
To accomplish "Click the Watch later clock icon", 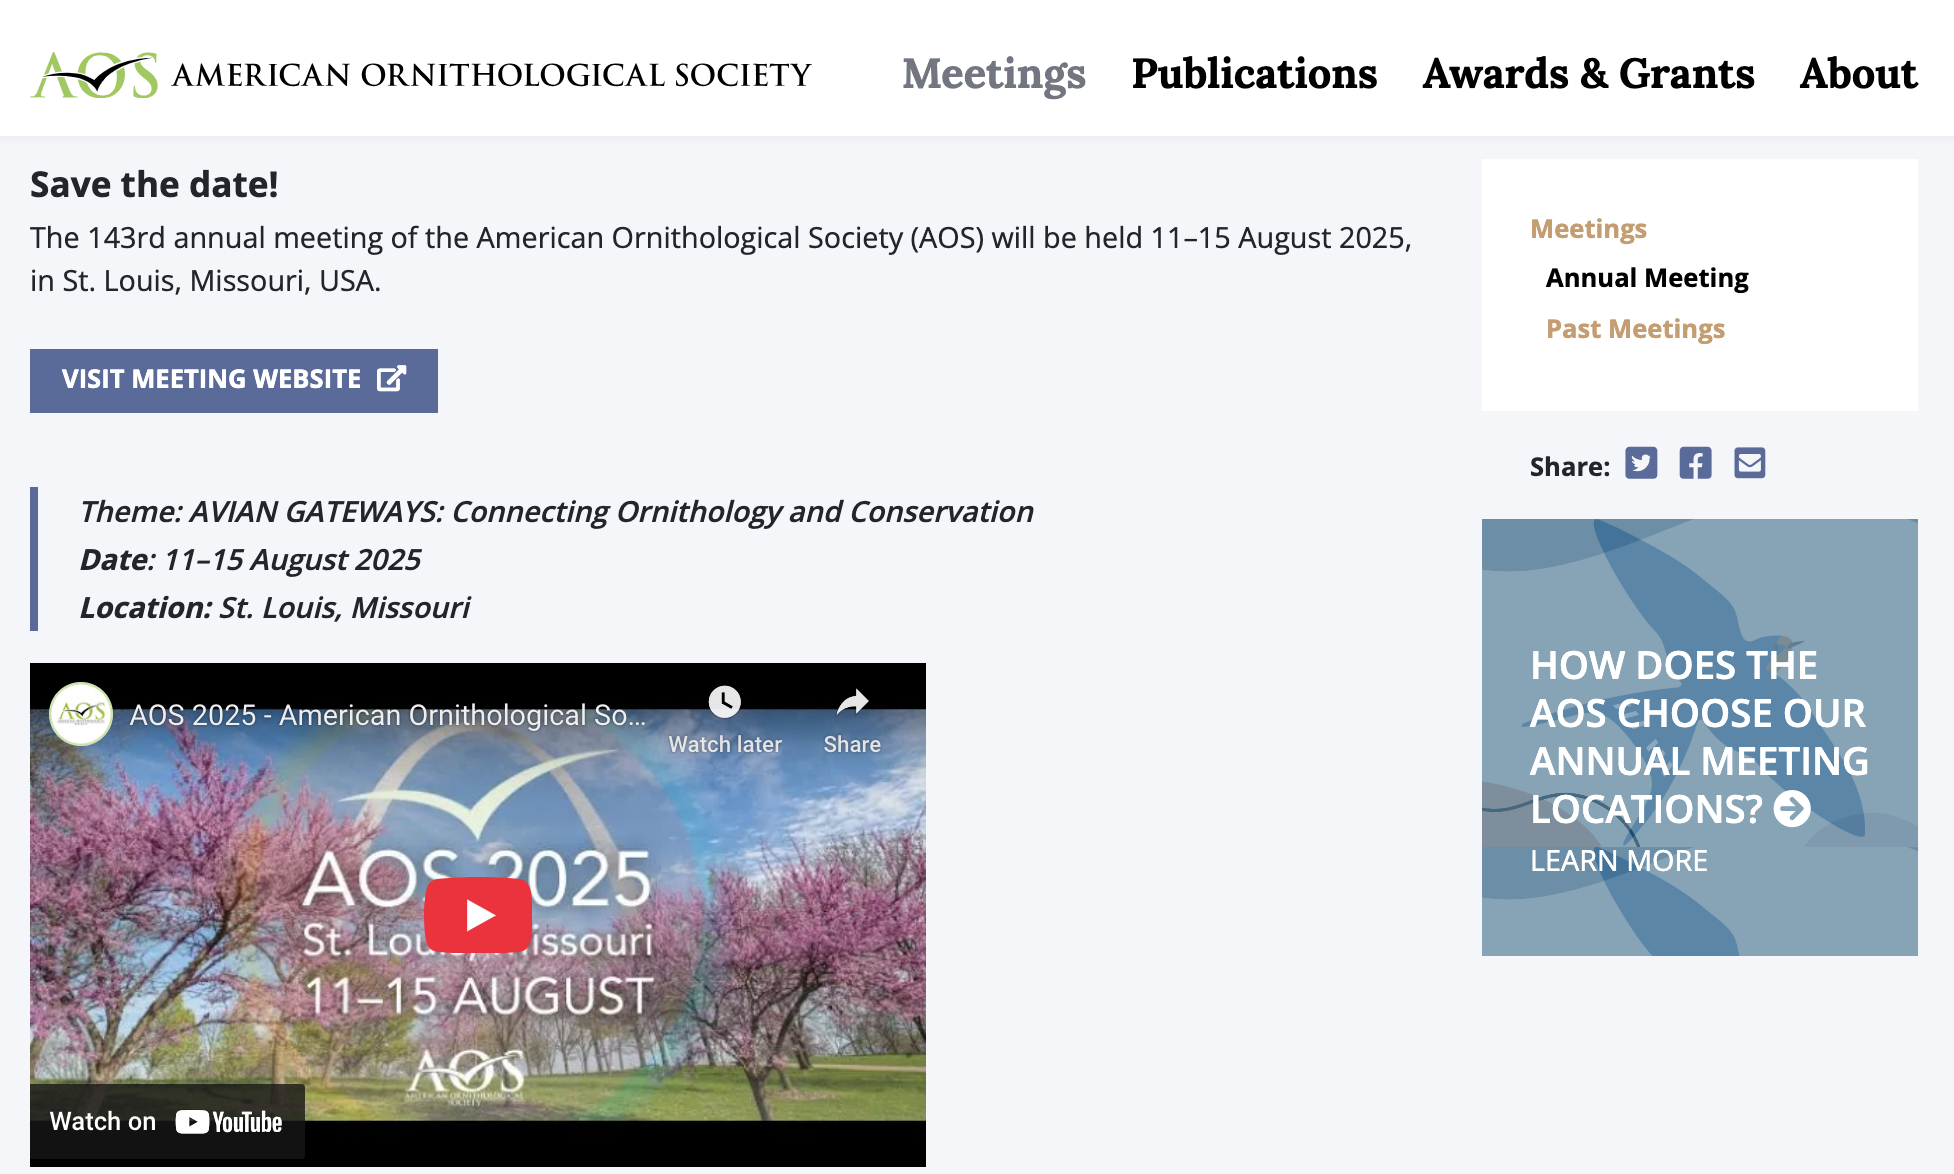I will pos(725,702).
